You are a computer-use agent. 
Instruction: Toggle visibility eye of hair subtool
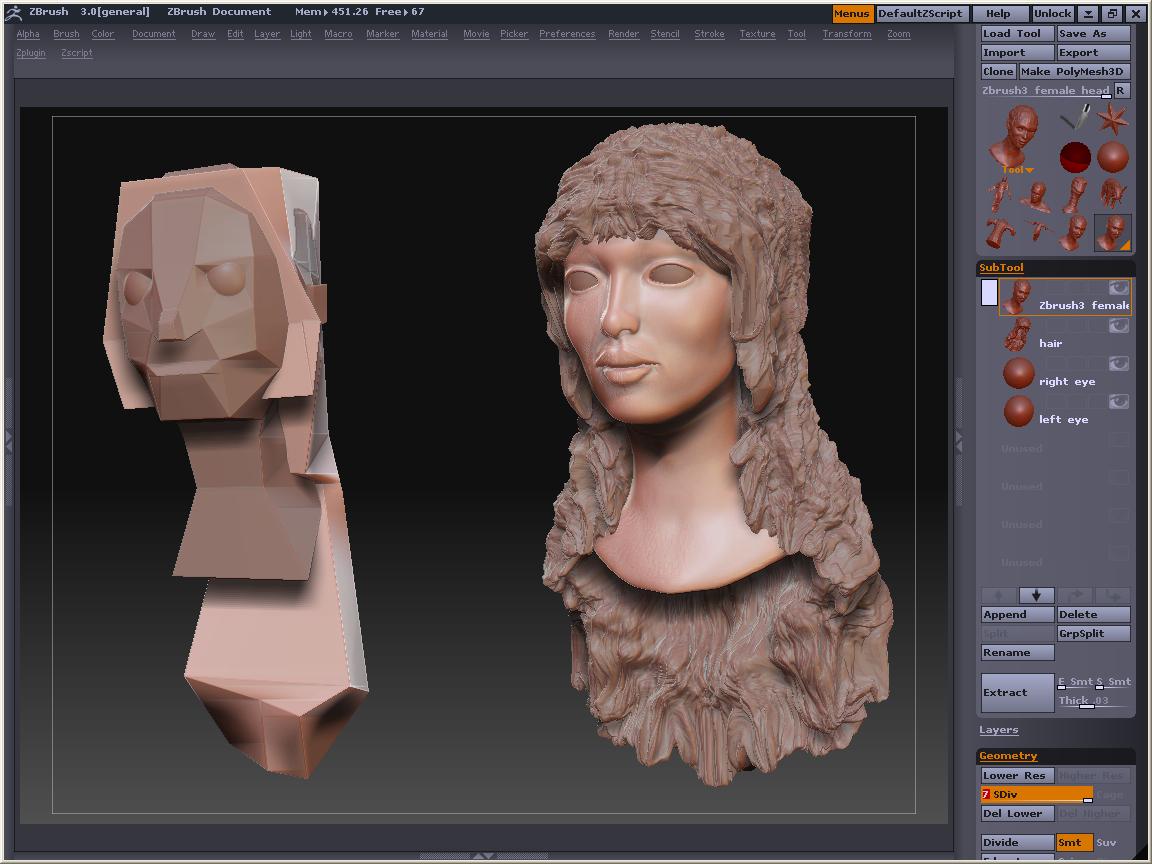(1118, 325)
